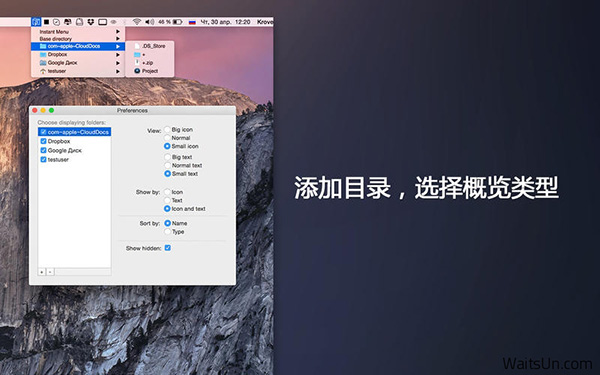Uncheck the Dropbox folder checkbox
The height and width of the screenshot is (375, 600).
pyautogui.click(x=43, y=141)
